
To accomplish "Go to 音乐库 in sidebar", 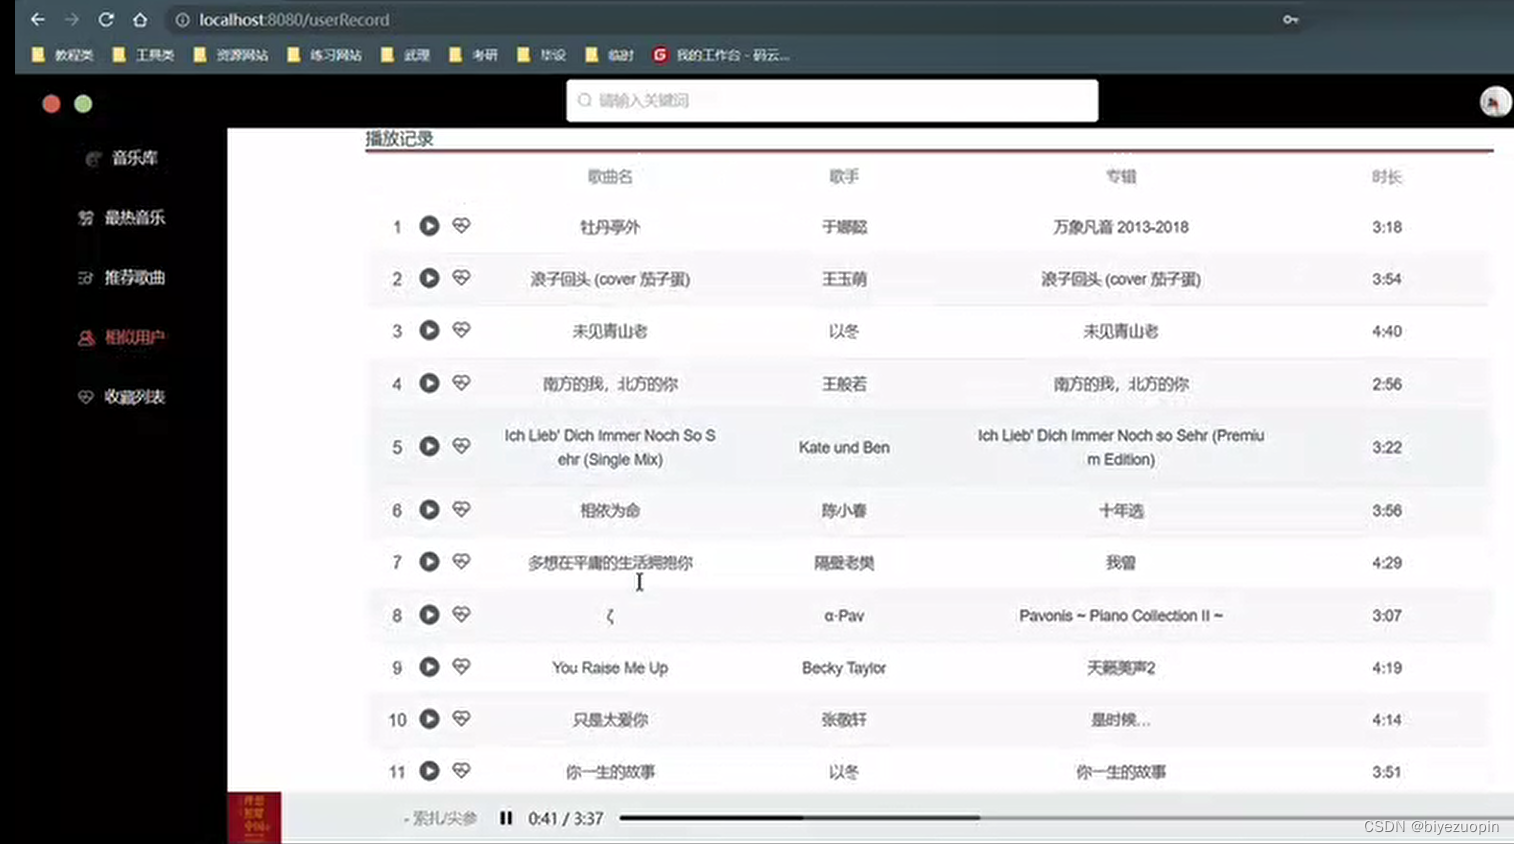I will (122, 158).
